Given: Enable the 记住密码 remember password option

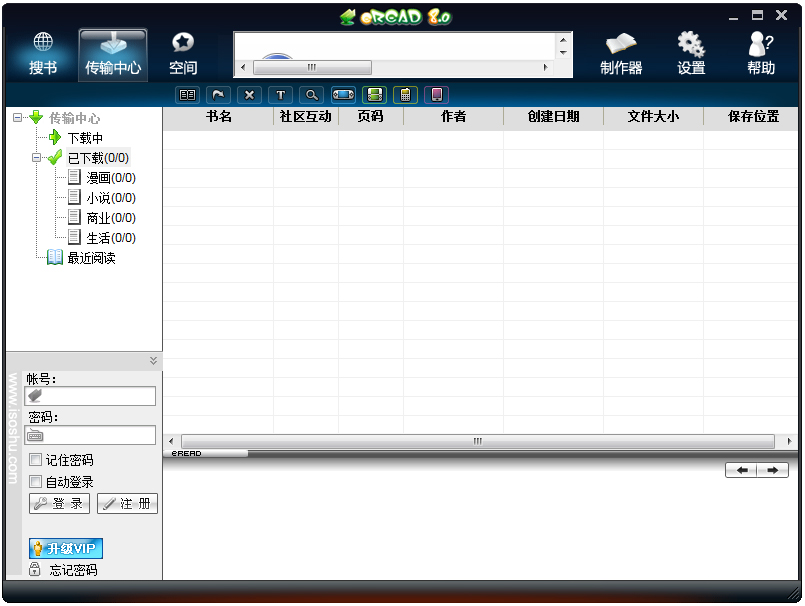Looking at the screenshot, I should [37, 461].
